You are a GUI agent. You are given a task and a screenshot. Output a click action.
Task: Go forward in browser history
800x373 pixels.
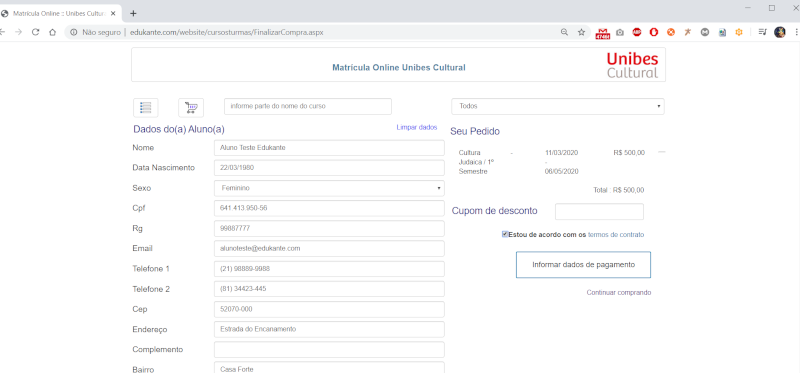[18, 32]
